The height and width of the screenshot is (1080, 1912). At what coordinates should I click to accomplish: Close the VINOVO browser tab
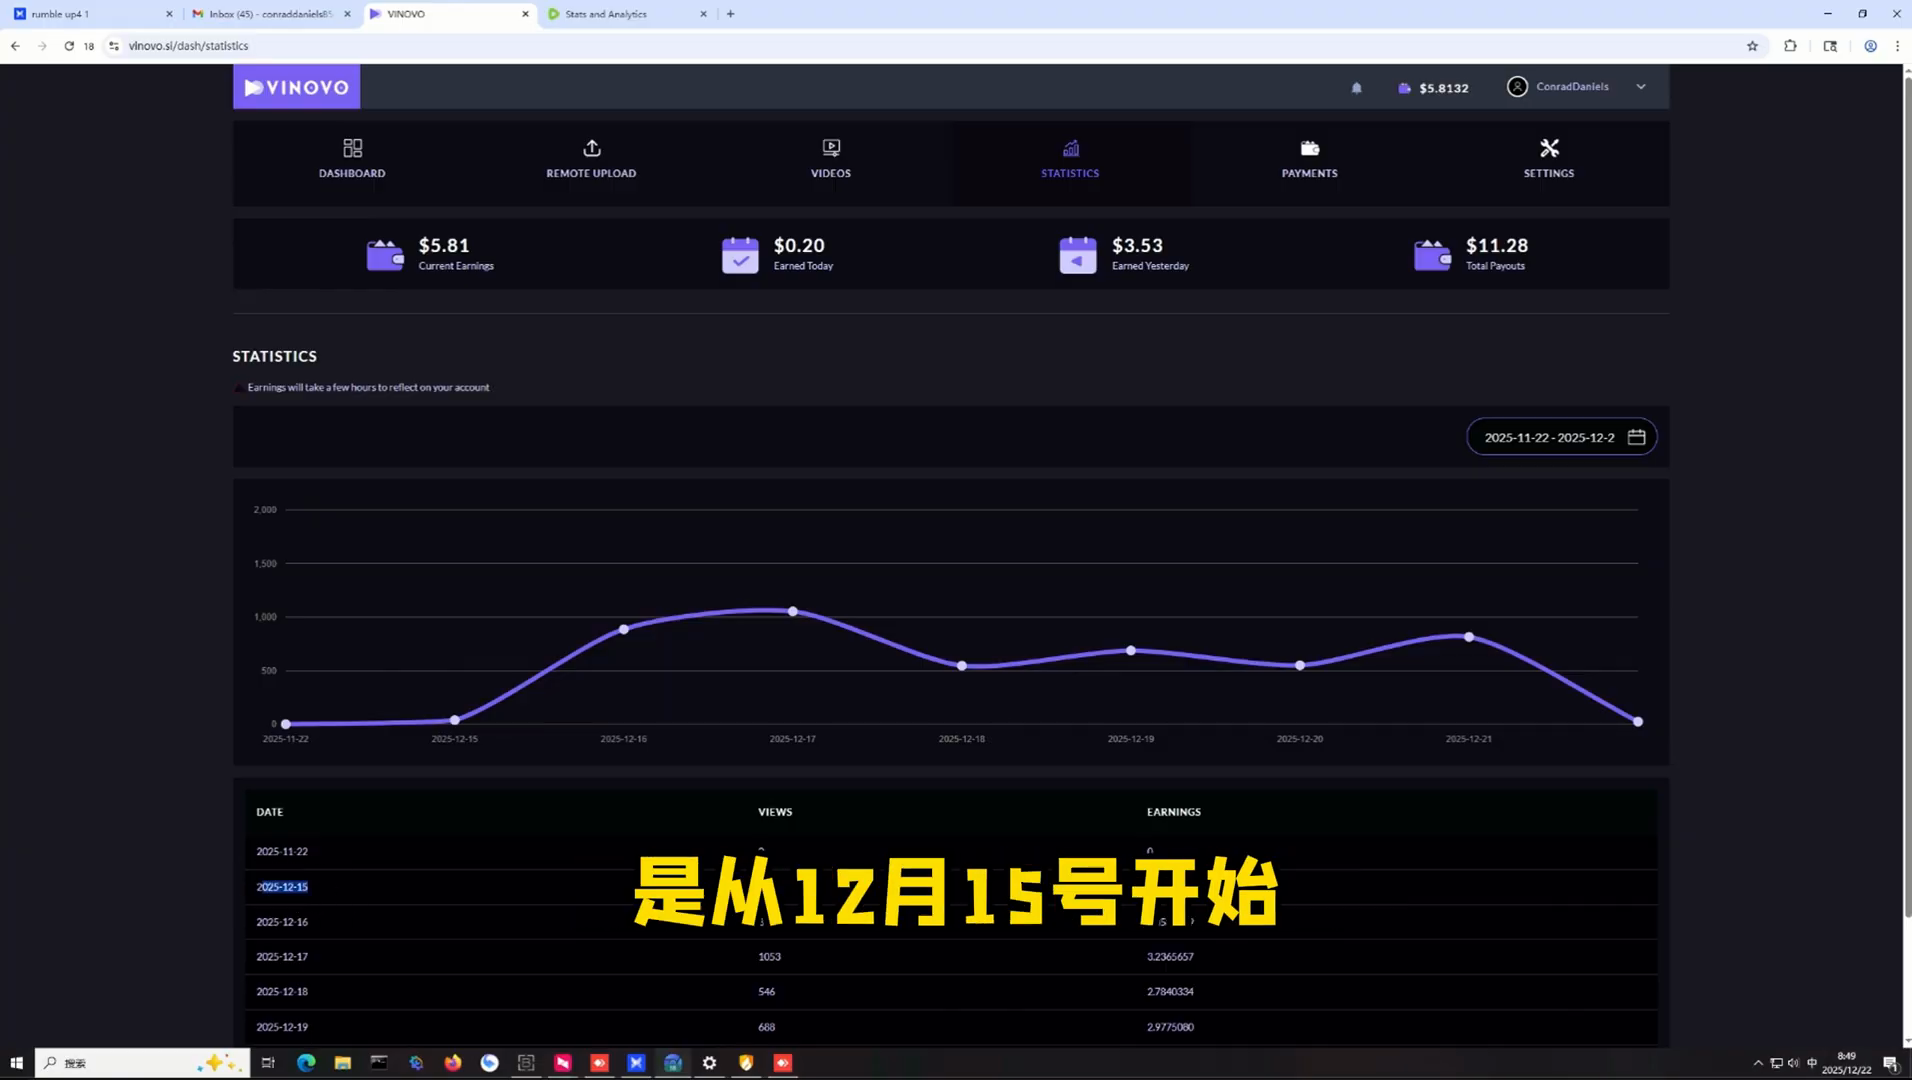[525, 14]
